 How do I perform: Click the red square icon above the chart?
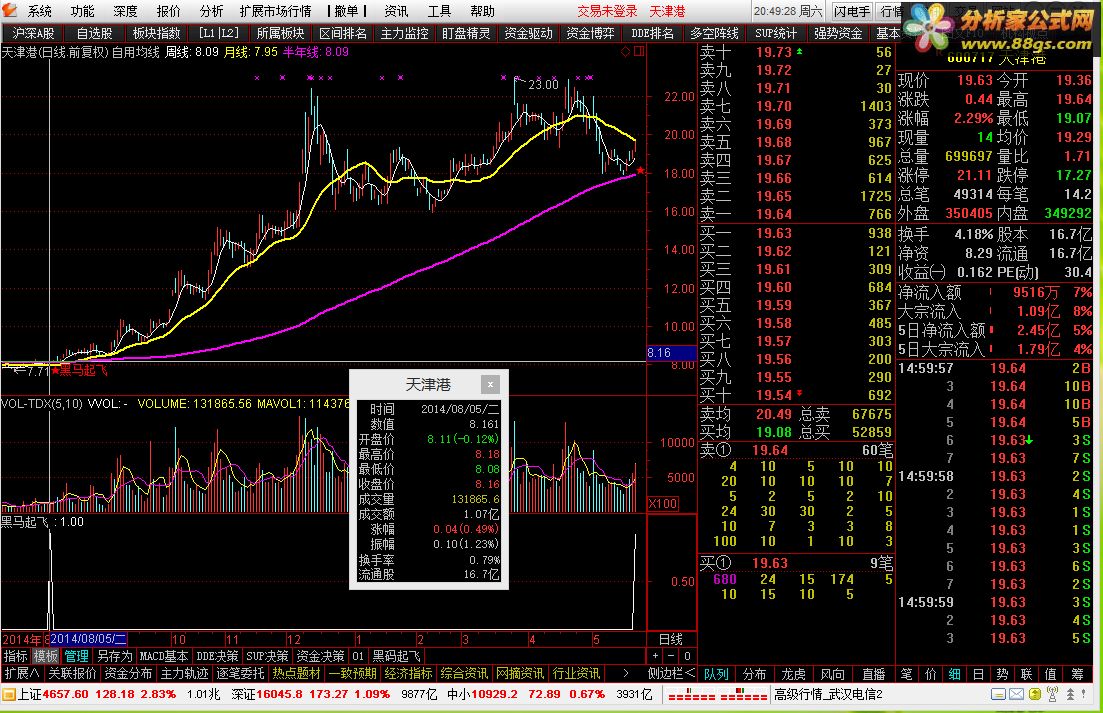coord(639,51)
